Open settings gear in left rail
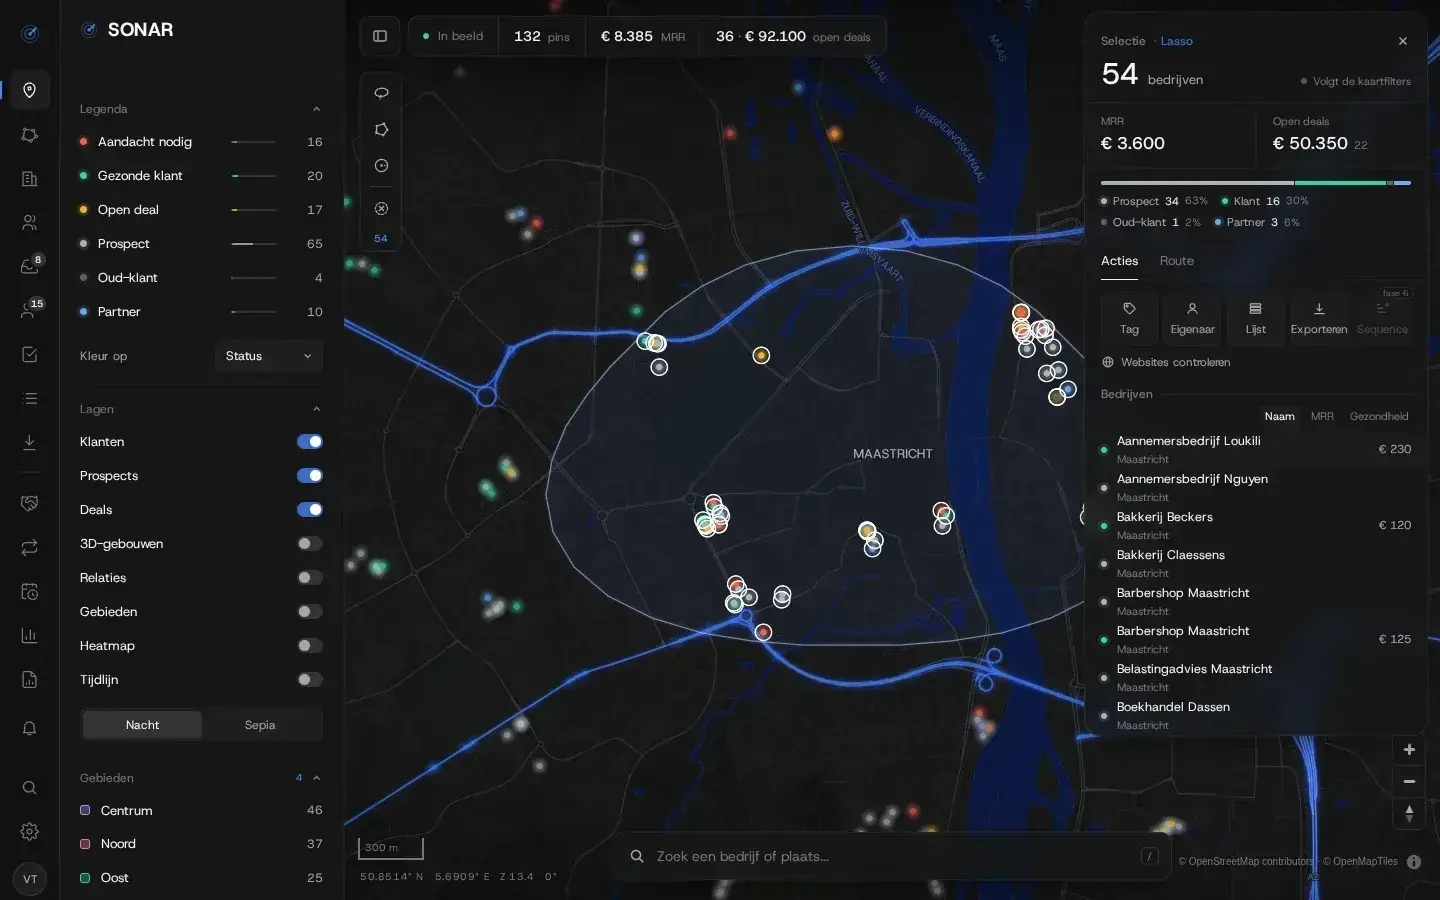 pyautogui.click(x=30, y=832)
